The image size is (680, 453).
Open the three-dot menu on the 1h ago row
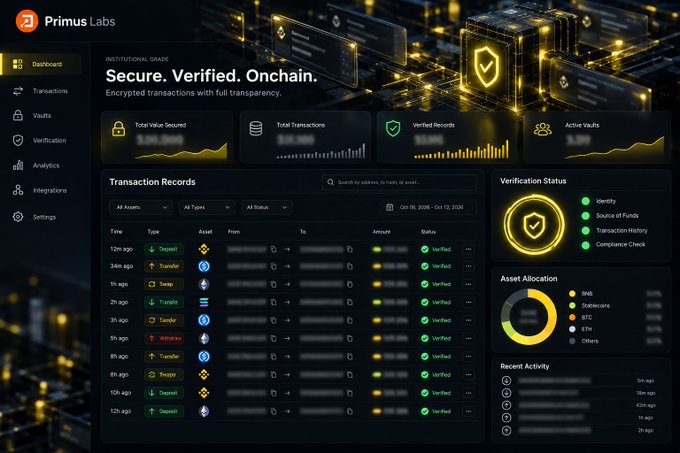tap(468, 284)
